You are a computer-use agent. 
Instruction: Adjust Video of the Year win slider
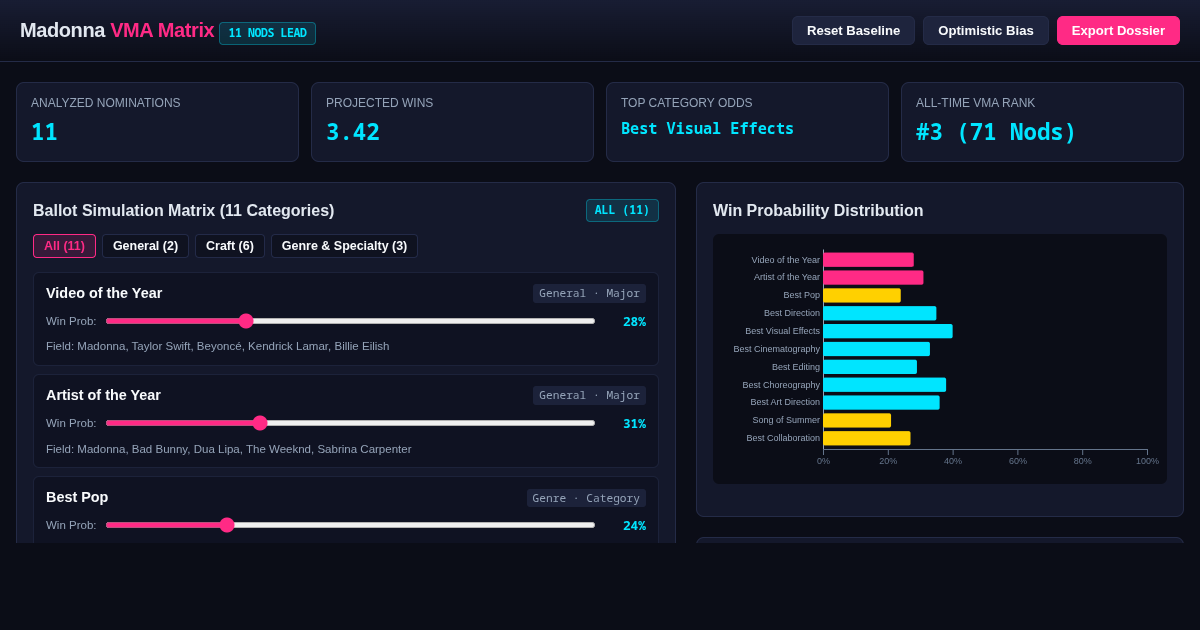coord(350,321)
